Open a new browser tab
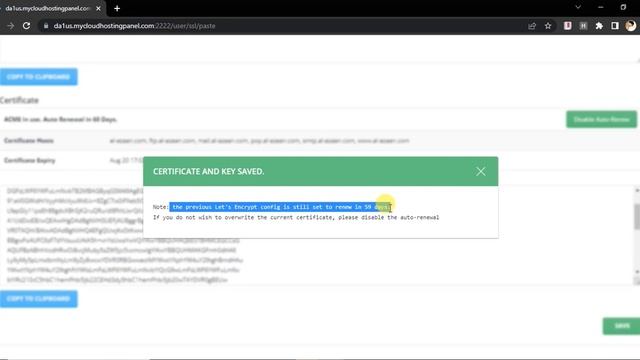640x360 pixels. click(x=117, y=8)
